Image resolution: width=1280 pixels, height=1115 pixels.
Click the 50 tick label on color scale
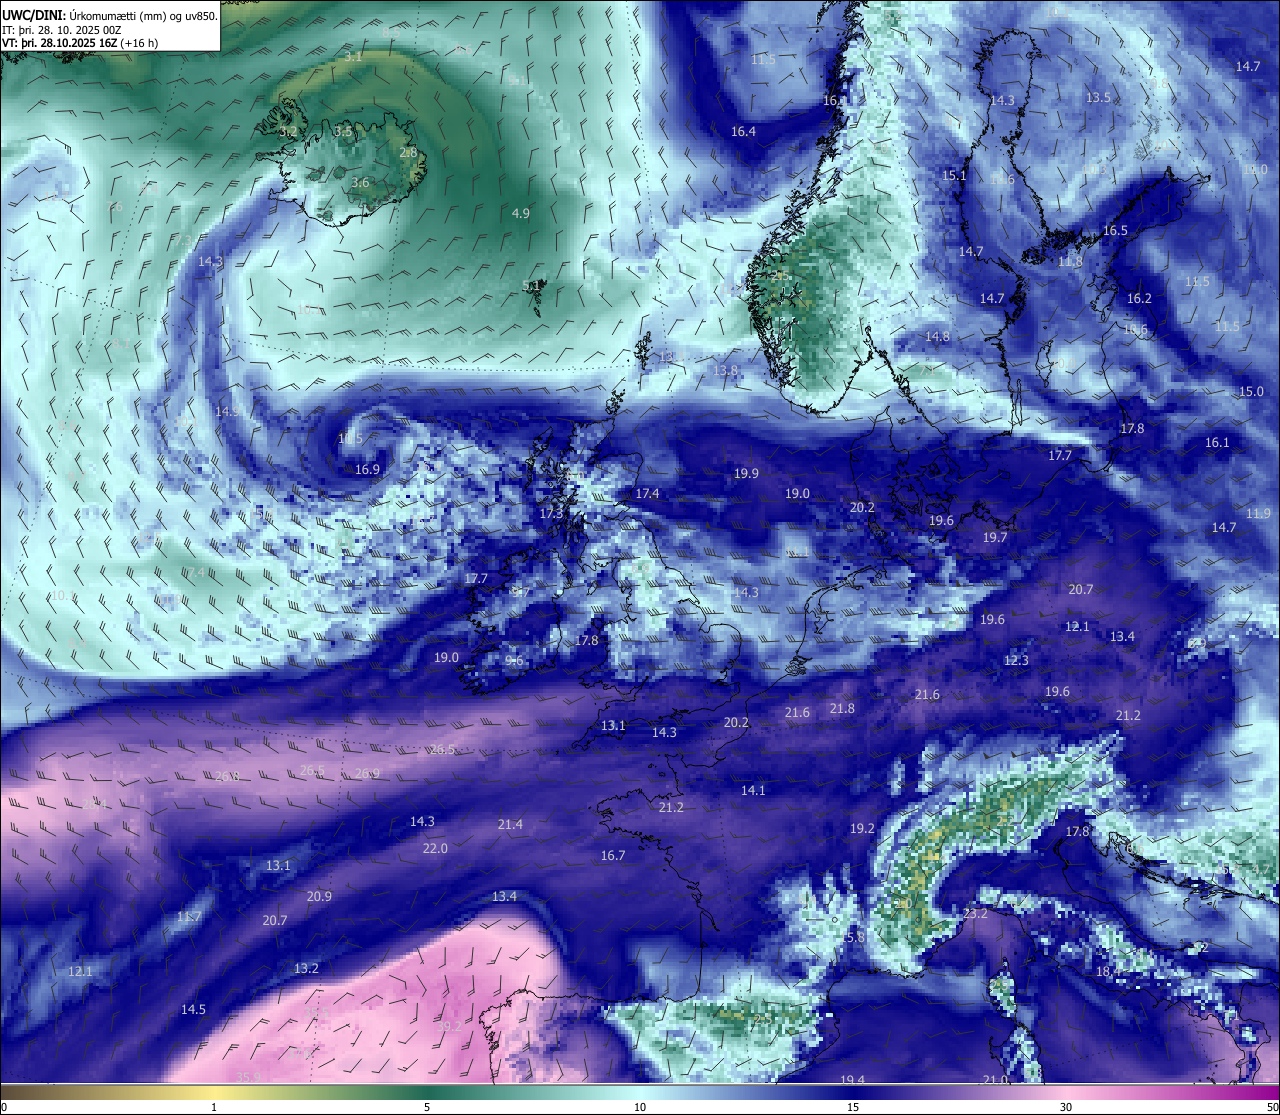coord(1272,1107)
